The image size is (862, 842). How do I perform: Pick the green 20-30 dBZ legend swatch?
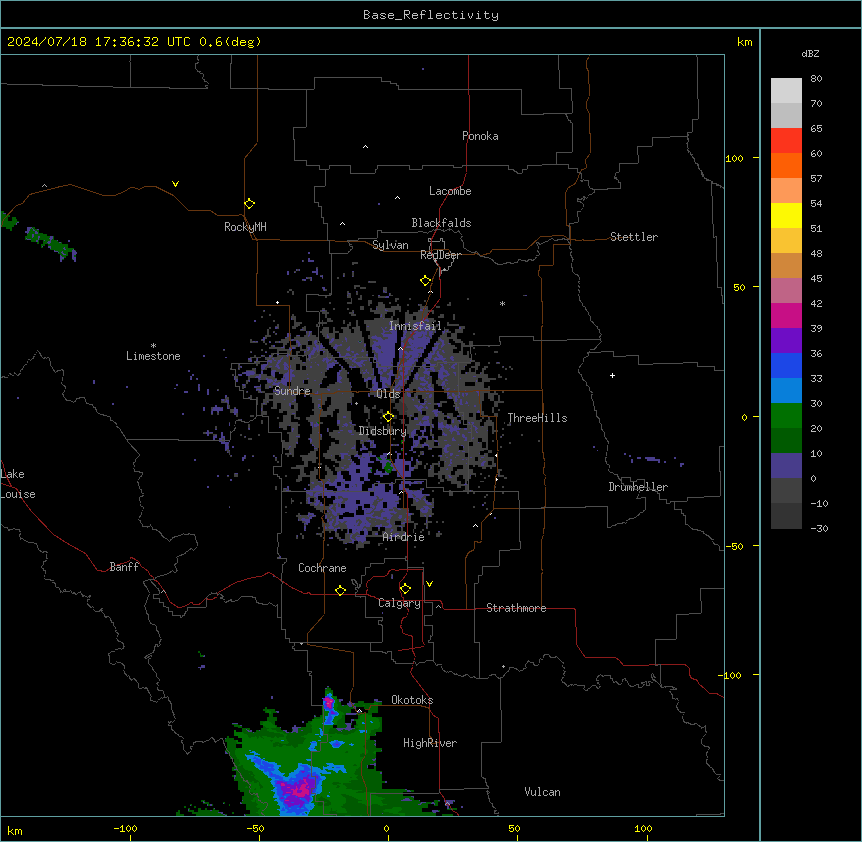coord(786,416)
